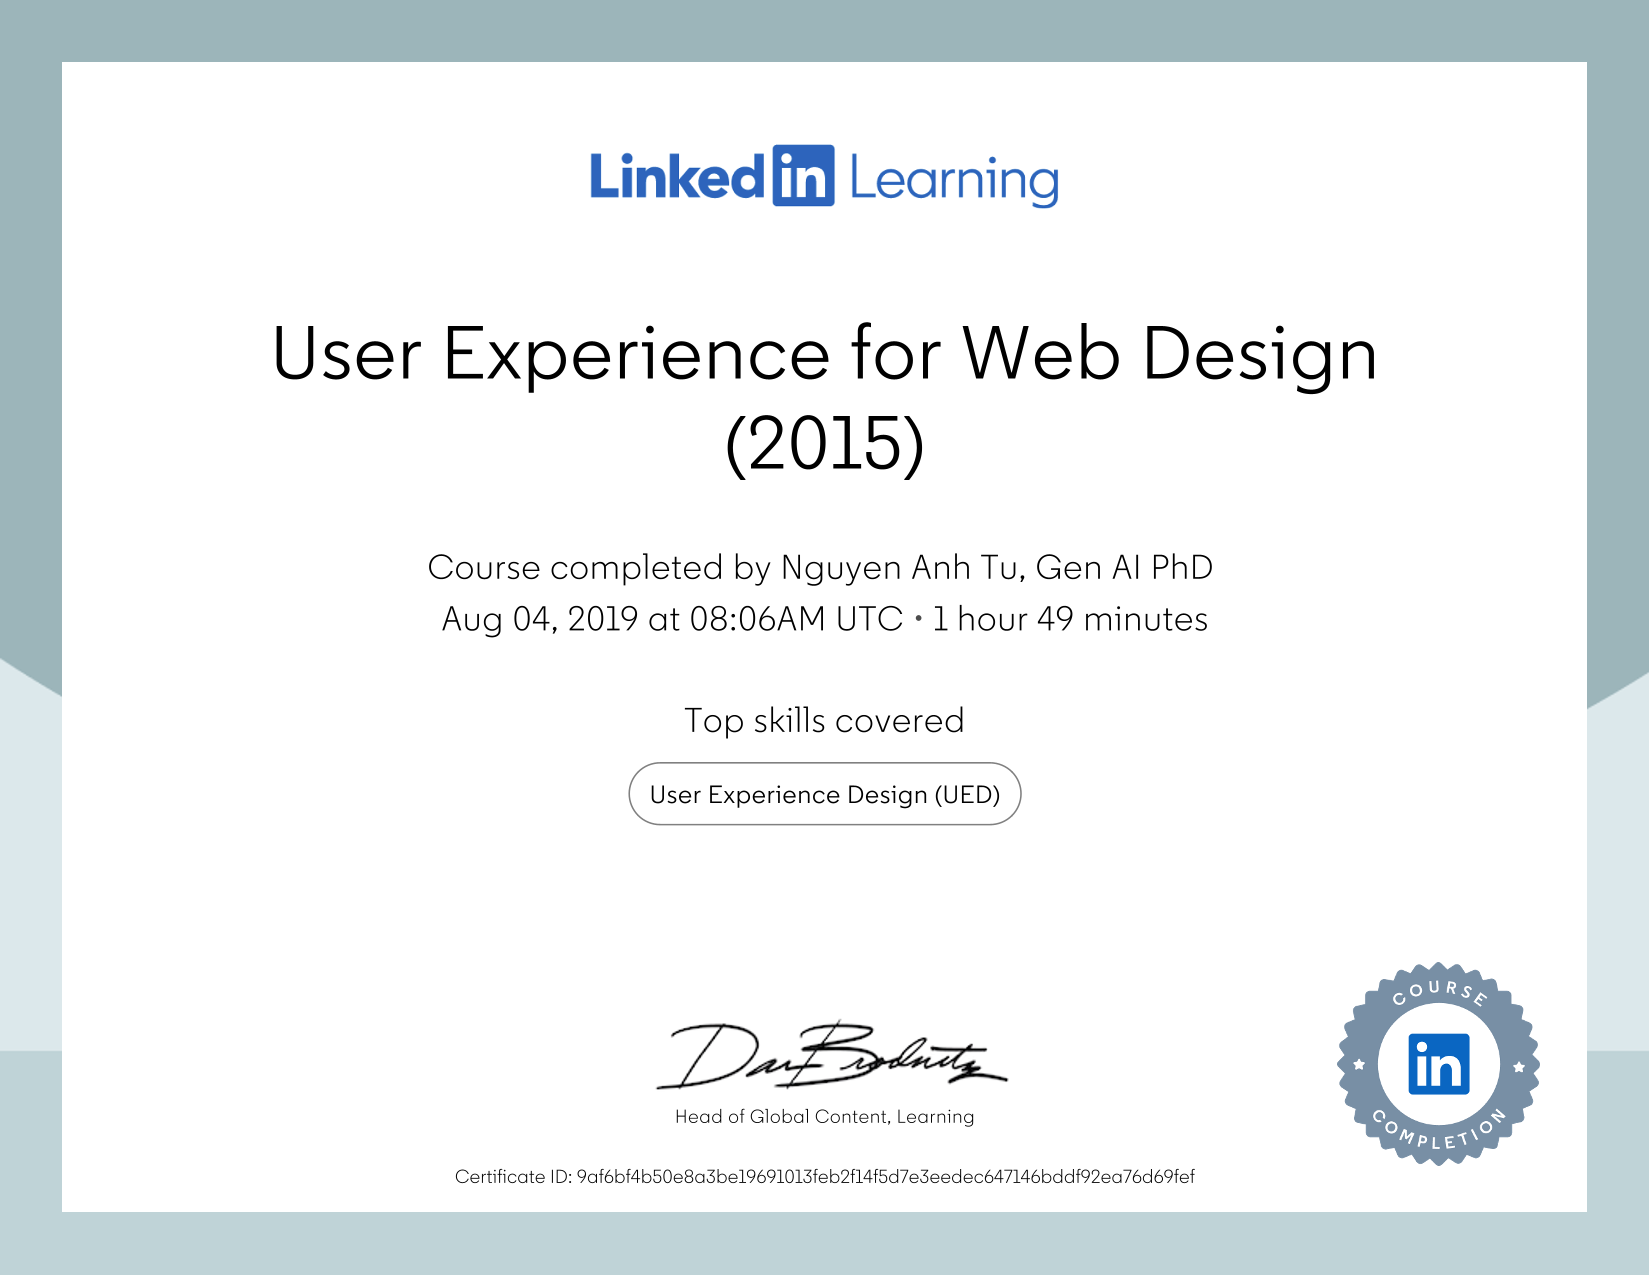Viewport: 1649px width, 1275px height.
Task: Click 'Head of Global Content, Learning' label
Action: pyautogui.click(x=824, y=1116)
